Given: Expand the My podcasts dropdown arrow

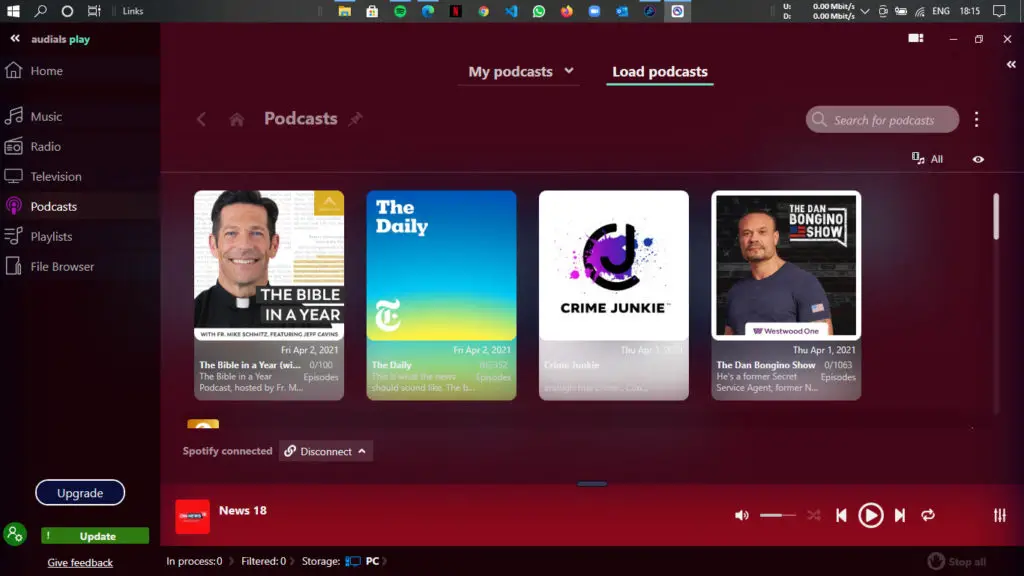Looking at the screenshot, I should click(569, 71).
